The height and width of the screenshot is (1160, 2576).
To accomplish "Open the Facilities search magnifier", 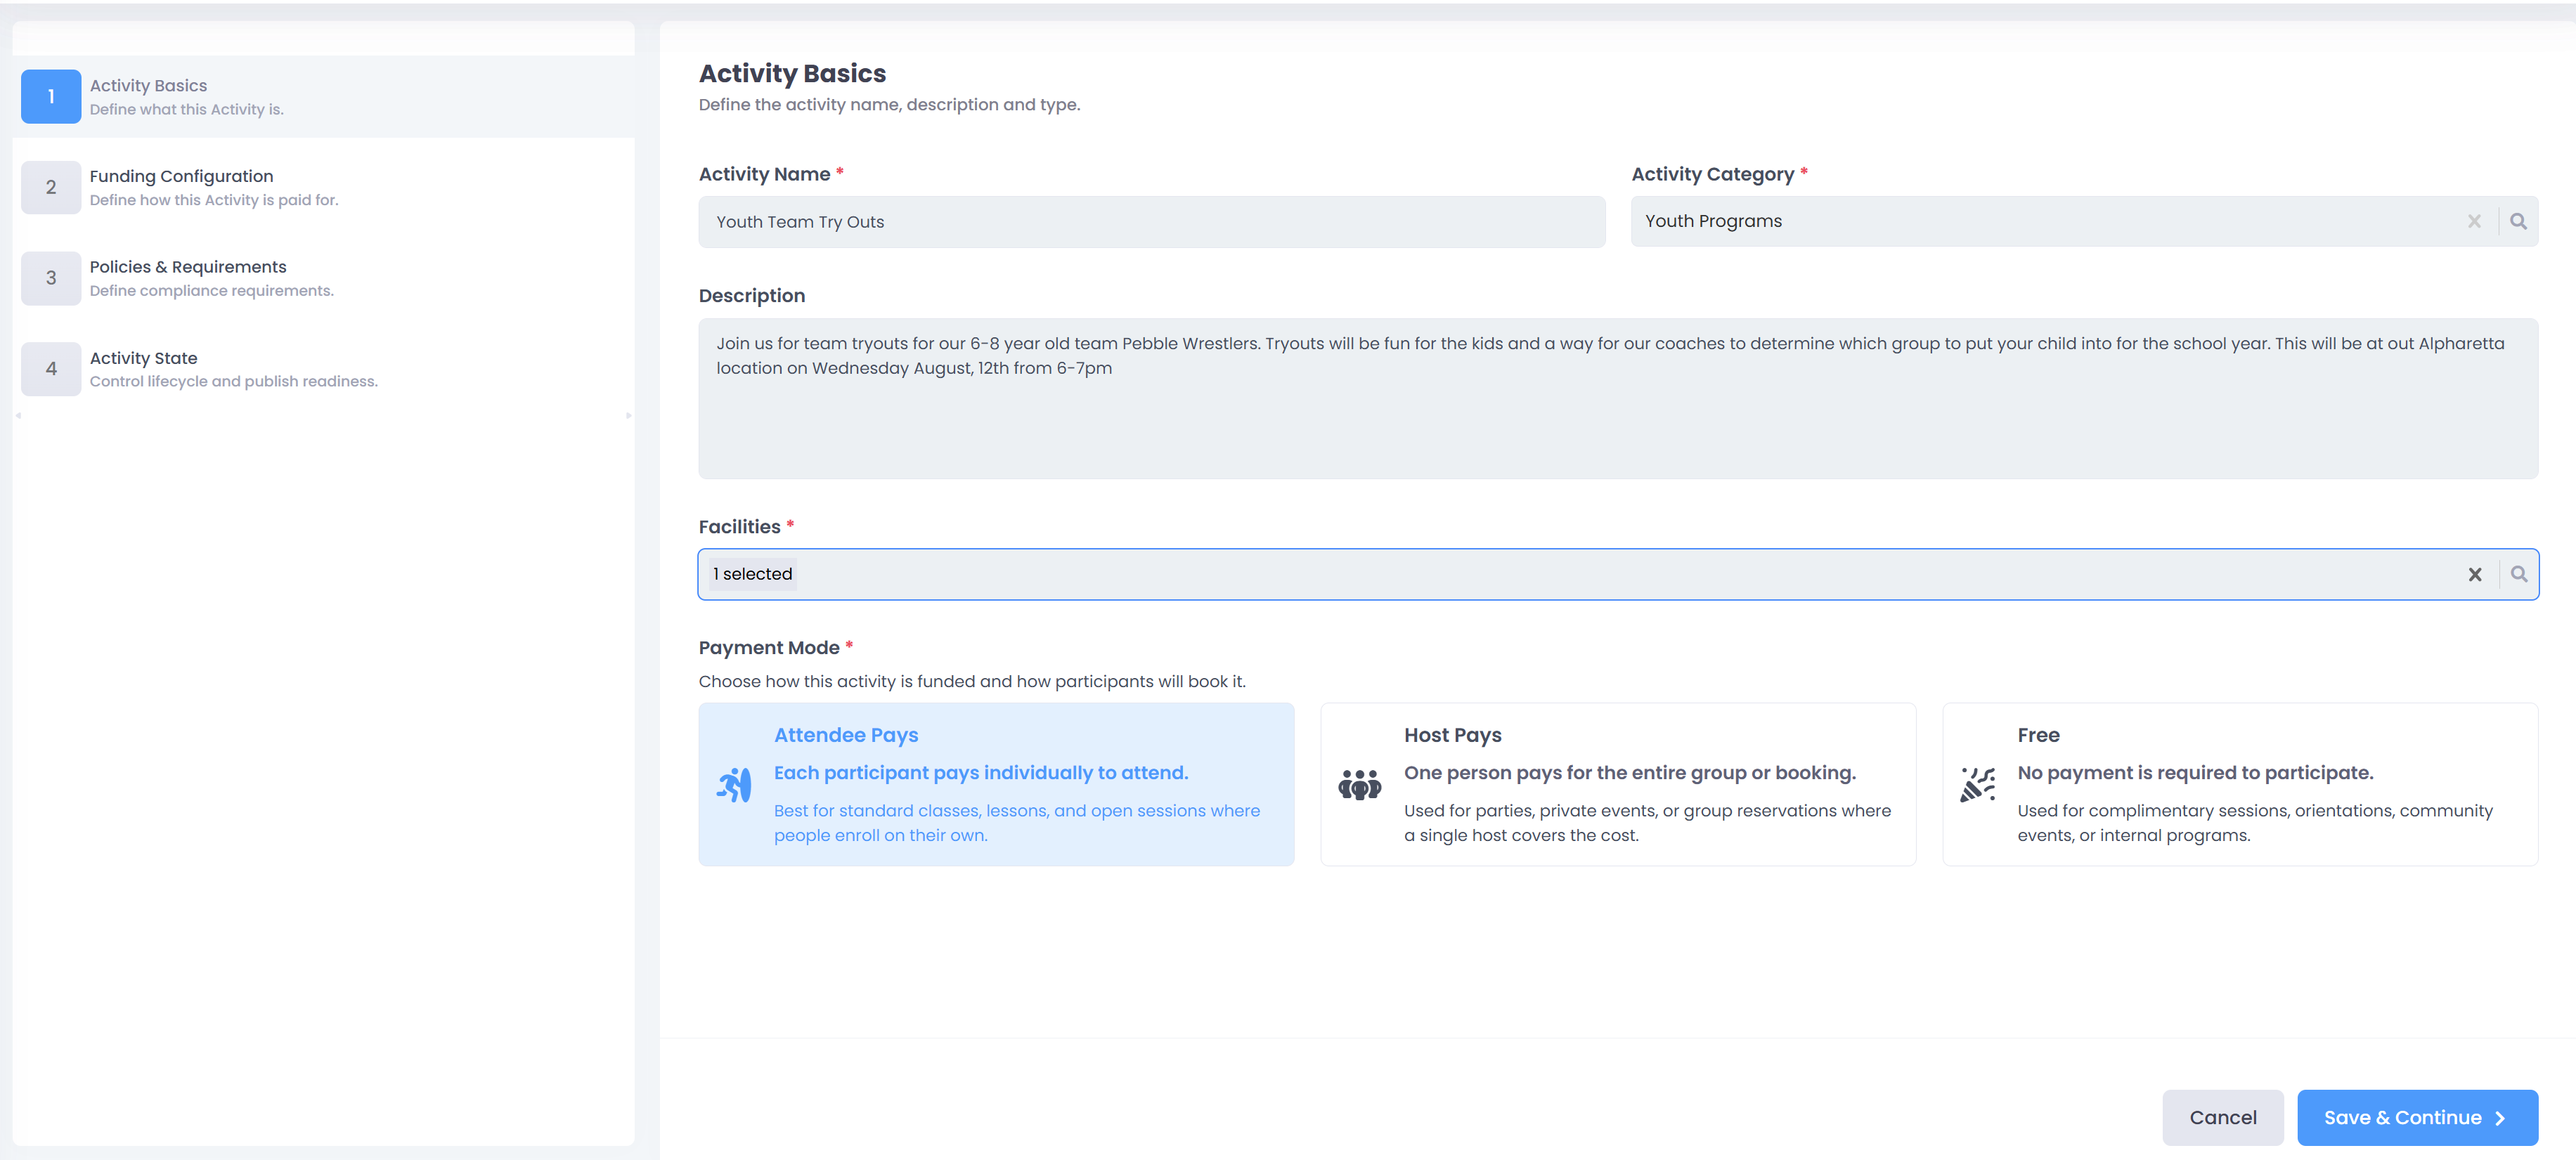I will coord(2518,574).
